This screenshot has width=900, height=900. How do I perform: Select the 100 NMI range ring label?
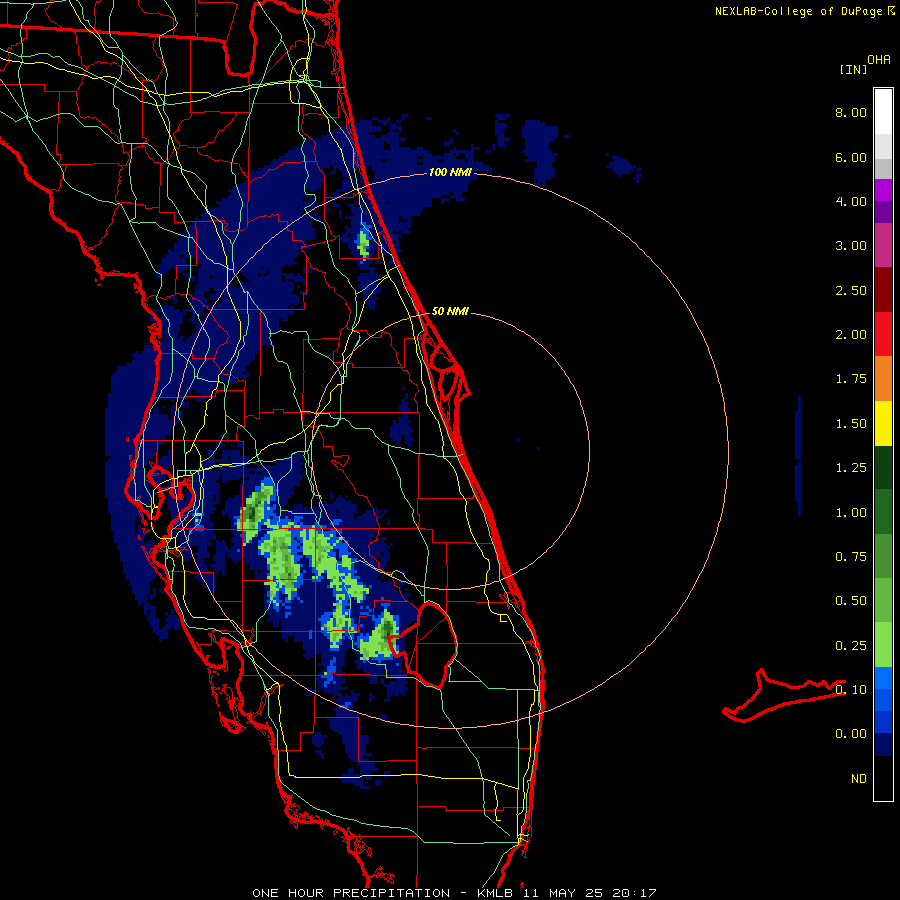tap(449, 172)
